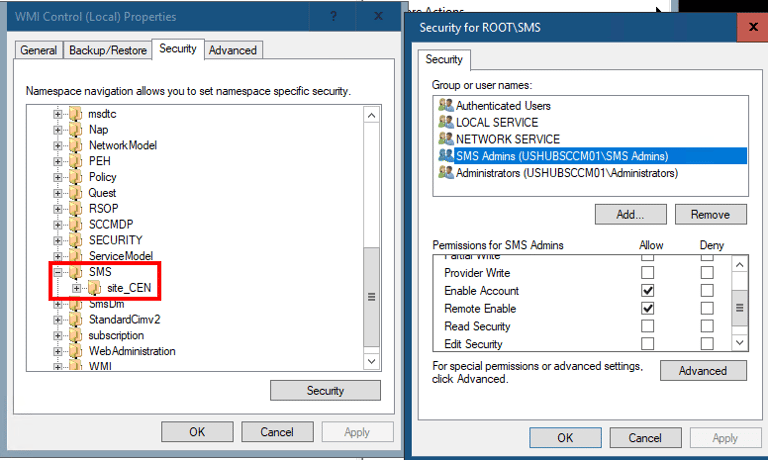Uncheck Allow for Enable Account

pos(648,290)
